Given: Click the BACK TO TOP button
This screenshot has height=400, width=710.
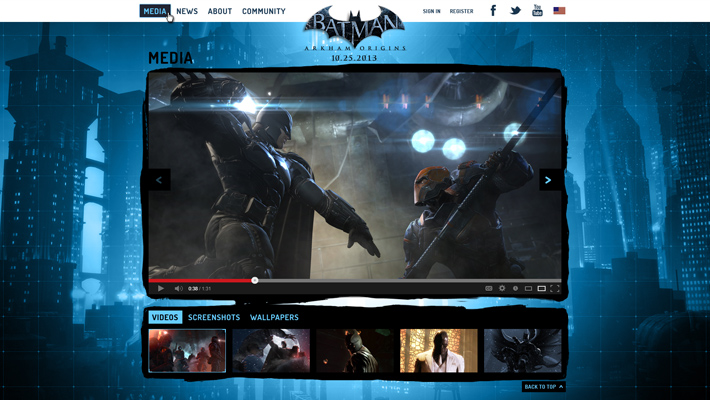Looking at the screenshot, I should [x=544, y=386].
